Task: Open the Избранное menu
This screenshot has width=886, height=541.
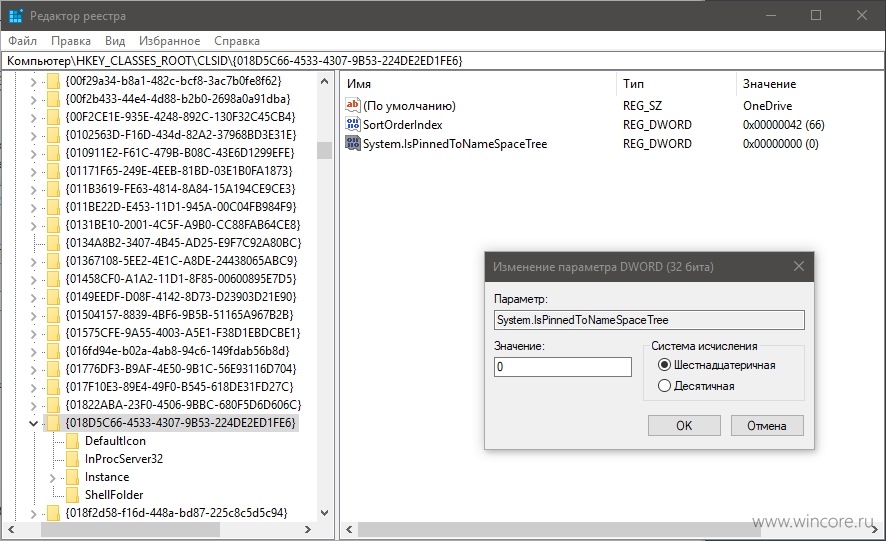Action: point(170,41)
